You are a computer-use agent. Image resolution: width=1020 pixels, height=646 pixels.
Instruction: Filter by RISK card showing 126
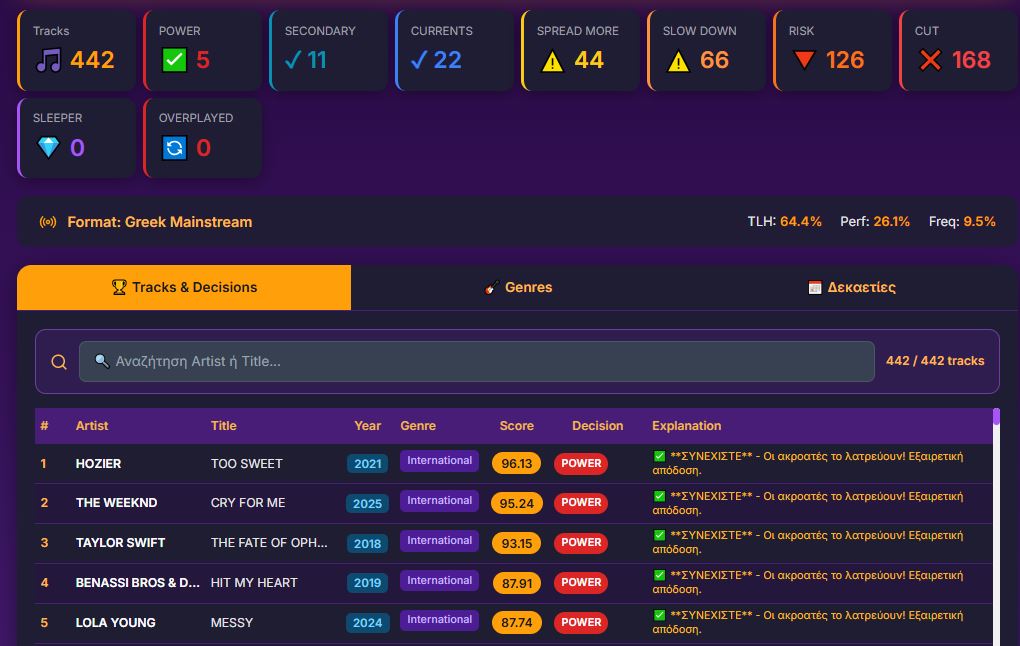833,50
